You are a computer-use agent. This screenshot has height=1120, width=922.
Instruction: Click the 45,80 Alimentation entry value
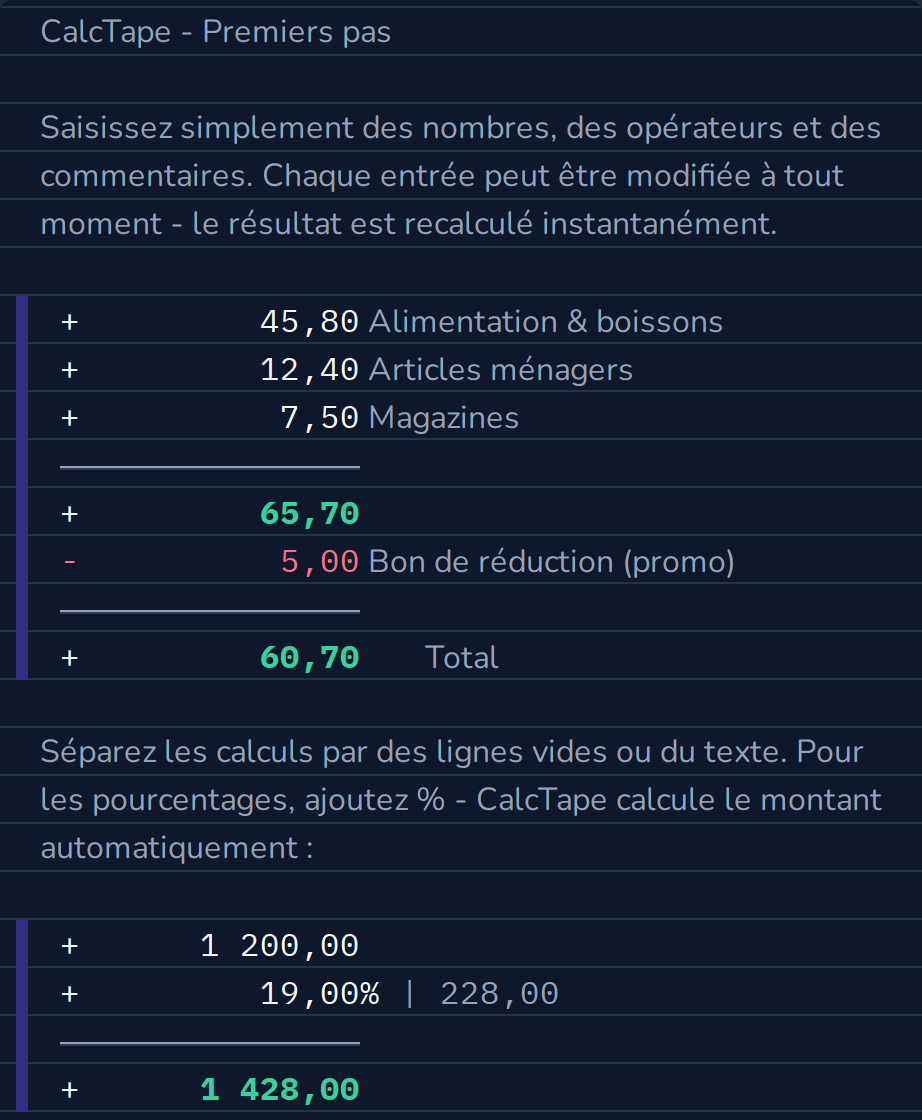click(309, 322)
